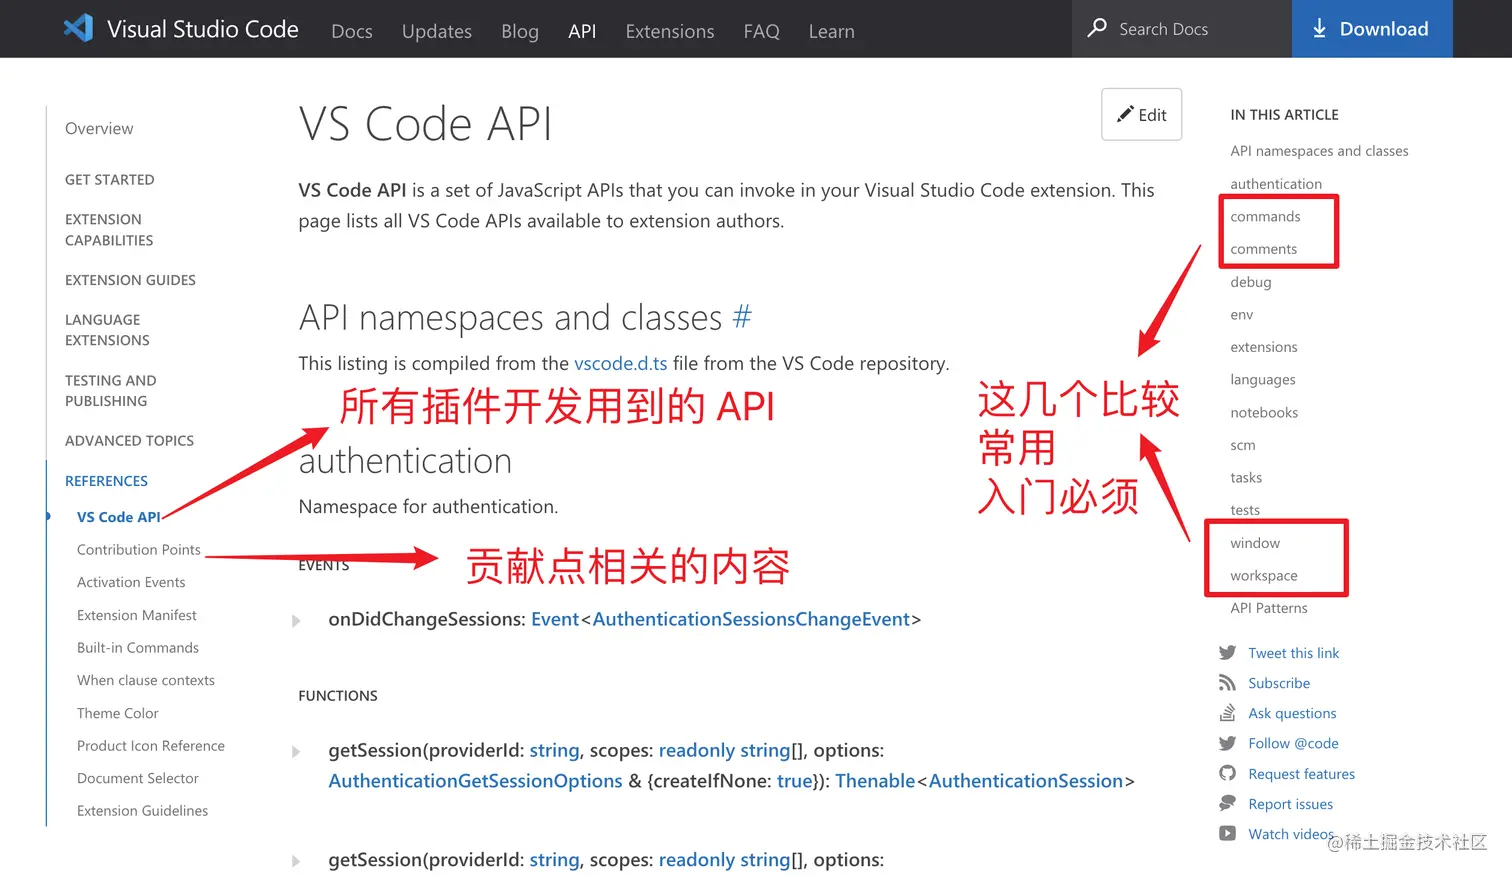Jump to notebooks in article outline
1512x877 pixels.
click(x=1264, y=412)
